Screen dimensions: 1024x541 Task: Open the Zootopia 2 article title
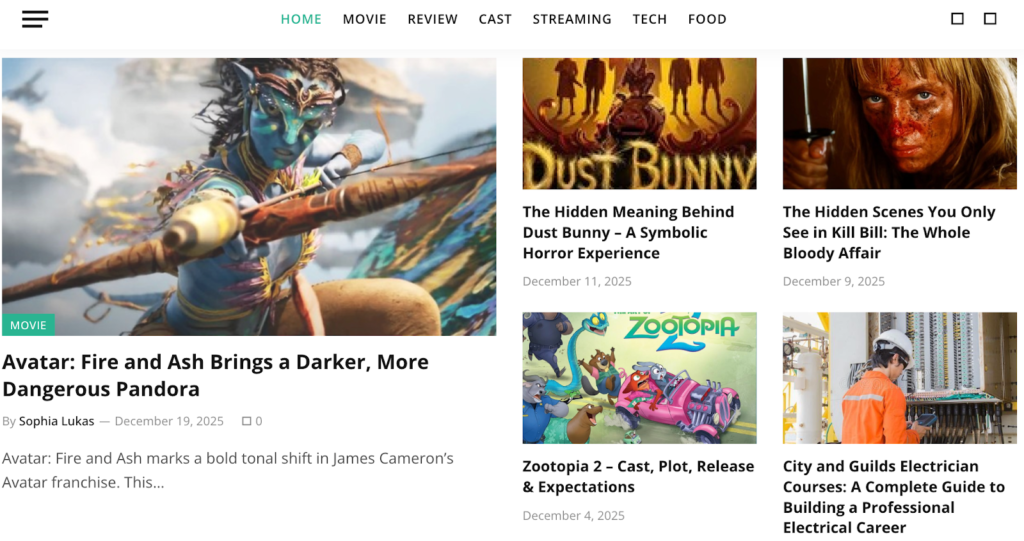coord(638,476)
